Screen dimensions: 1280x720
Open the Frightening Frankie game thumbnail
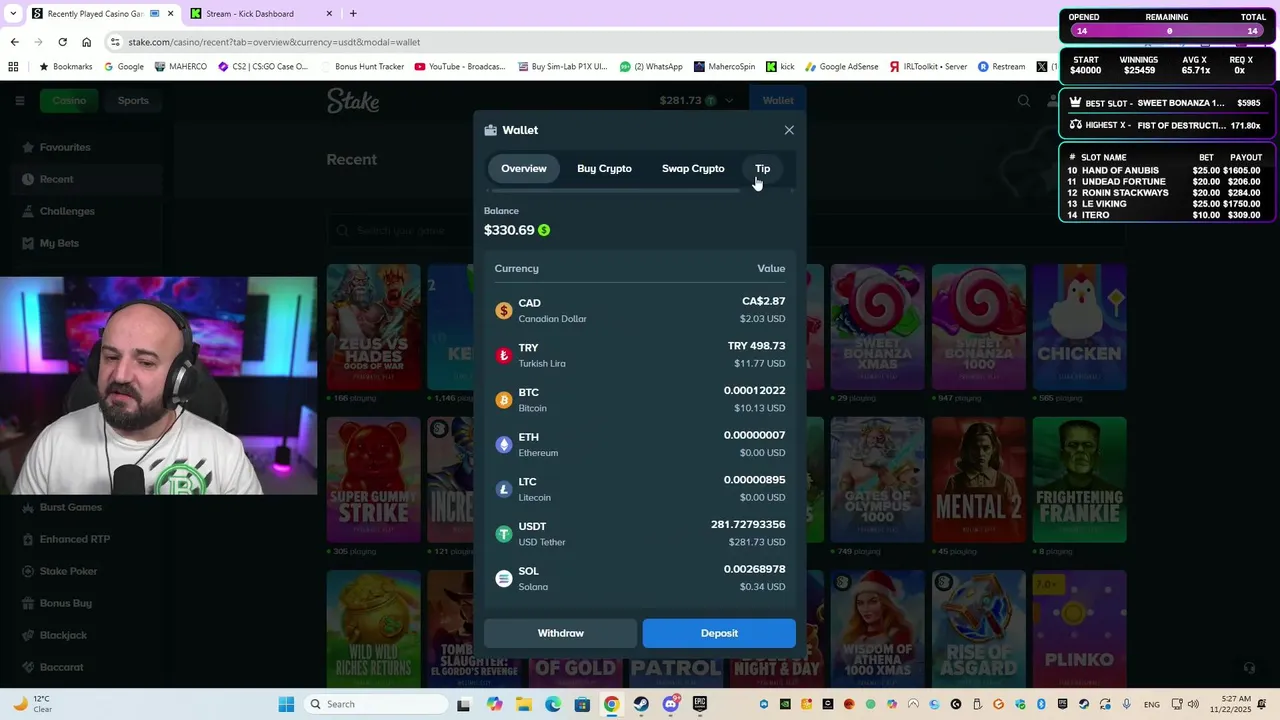(x=1079, y=480)
